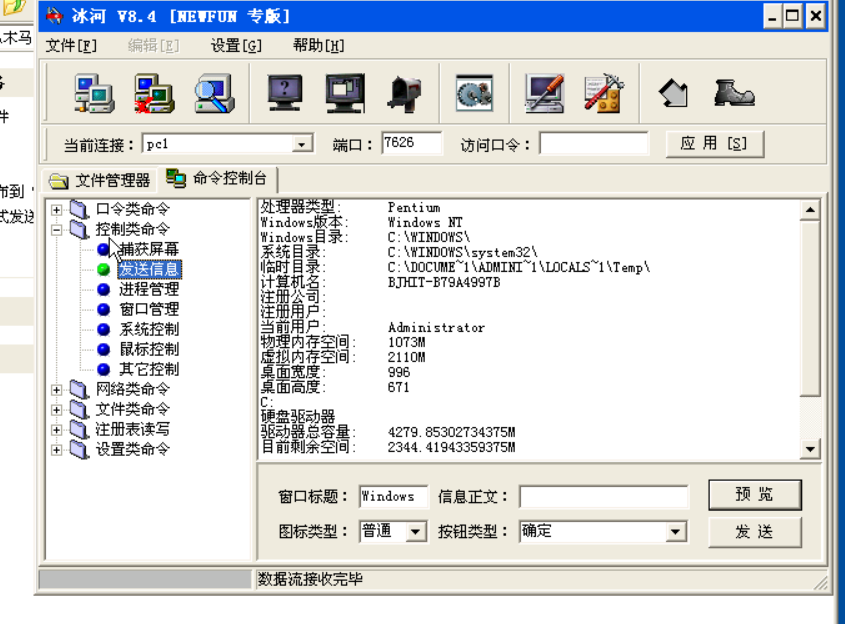Expand the 设置类命令 tree node
The width and height of the screenshot is (845, 624).
[x=57, y=449]
